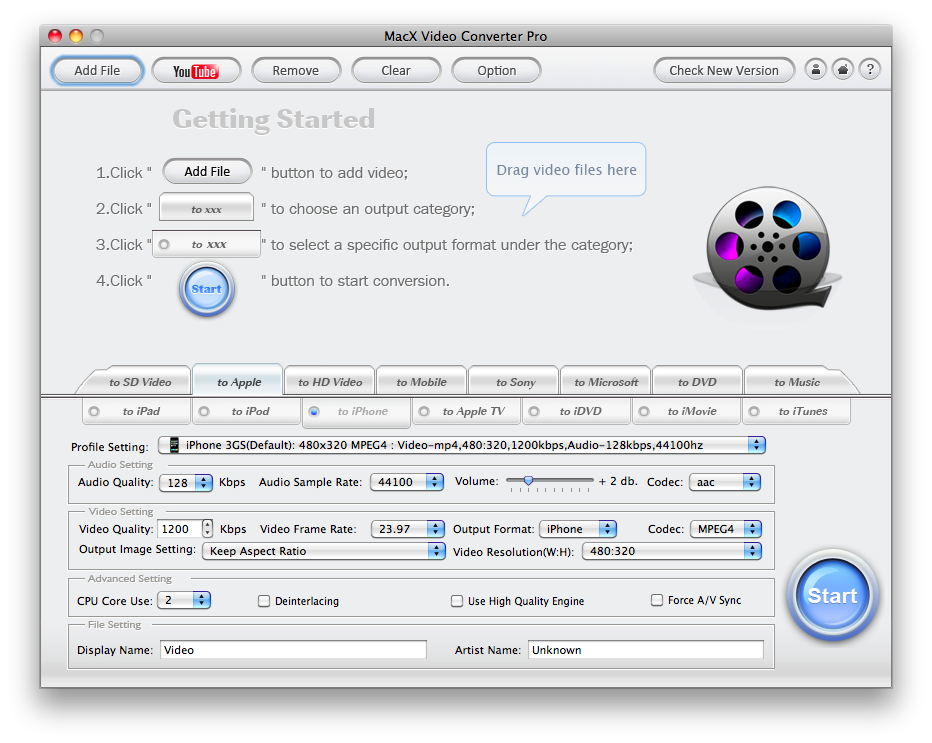
Task: Click the film reel application logo
Action: click(x=767, y=248)
